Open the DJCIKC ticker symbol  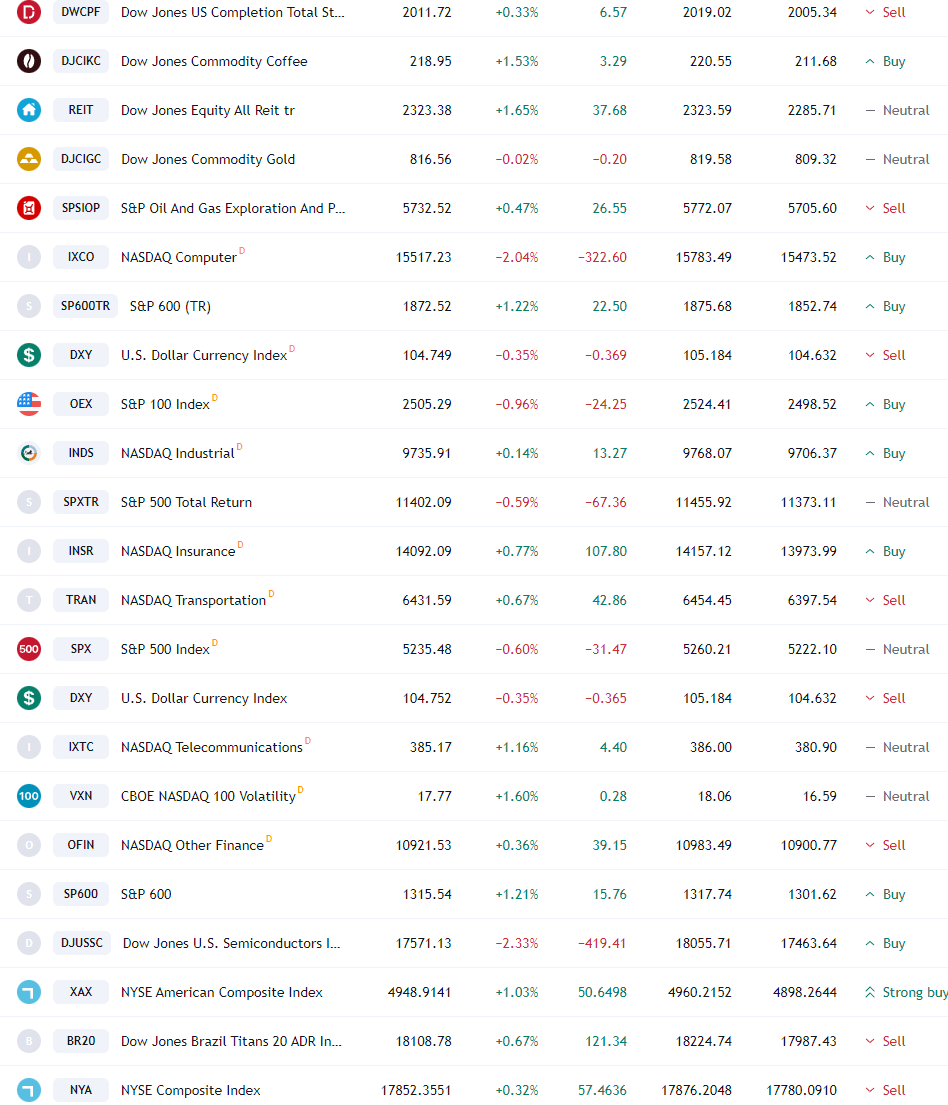pos(81,61)
